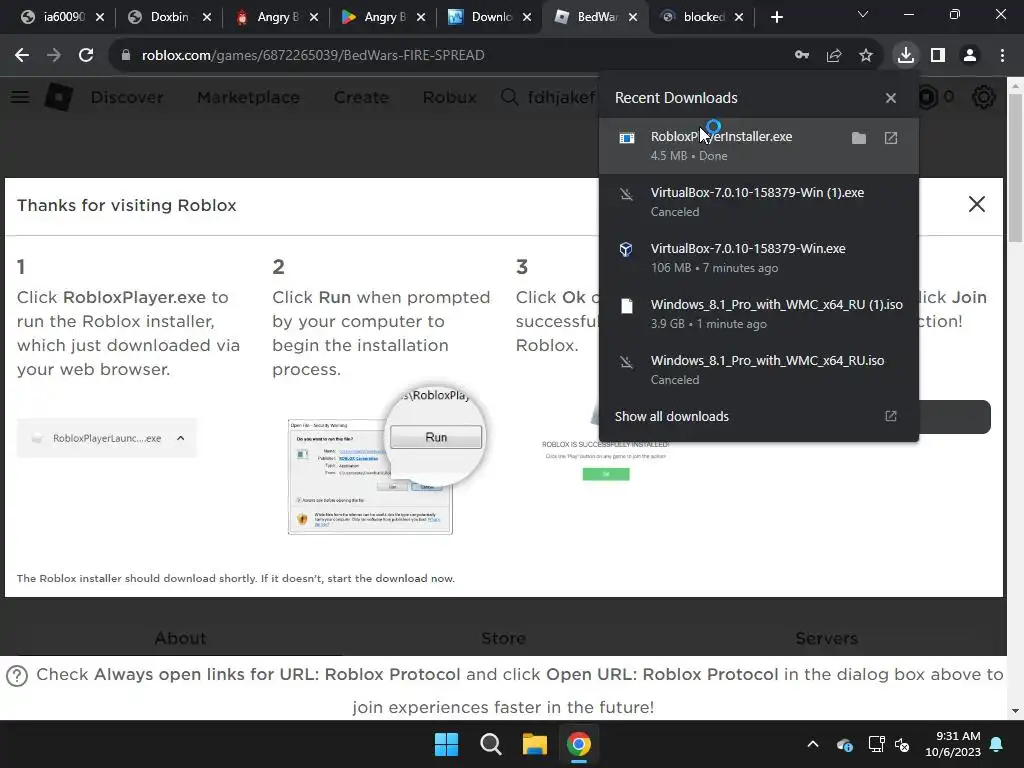Image resolution: width=1024 pixels, height=768 pixels.
Task: Reload the current page
Action: tap(86, 56)
